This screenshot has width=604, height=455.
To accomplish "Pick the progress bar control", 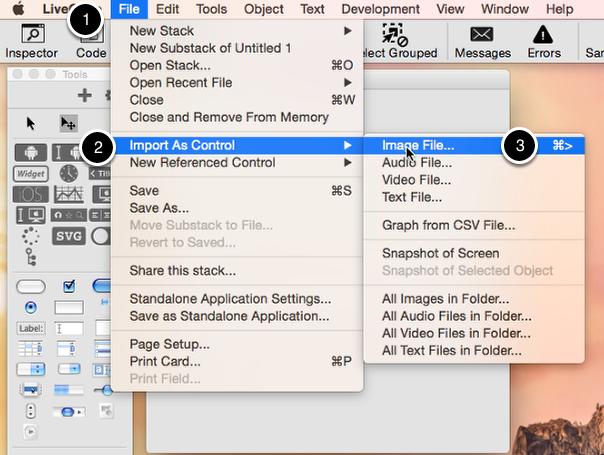I will (x=69, y=390).
